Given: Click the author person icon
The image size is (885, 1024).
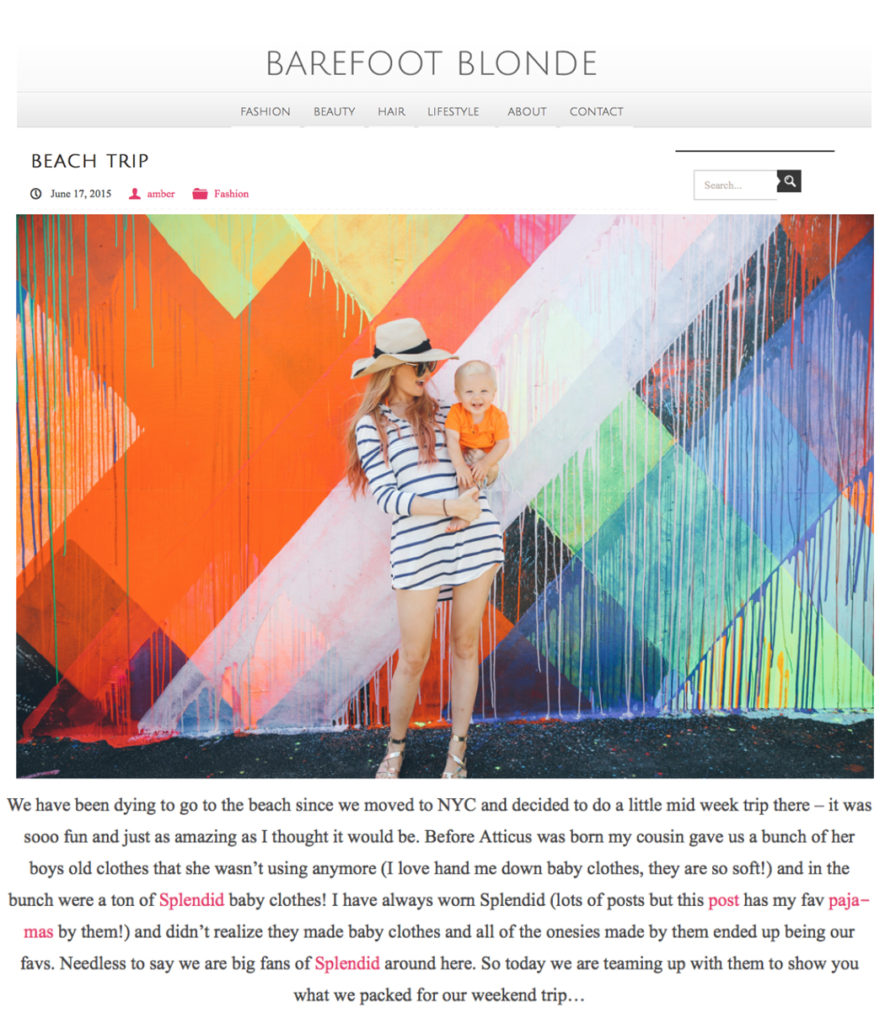Looking at the screenshot, I should [135, 194].
